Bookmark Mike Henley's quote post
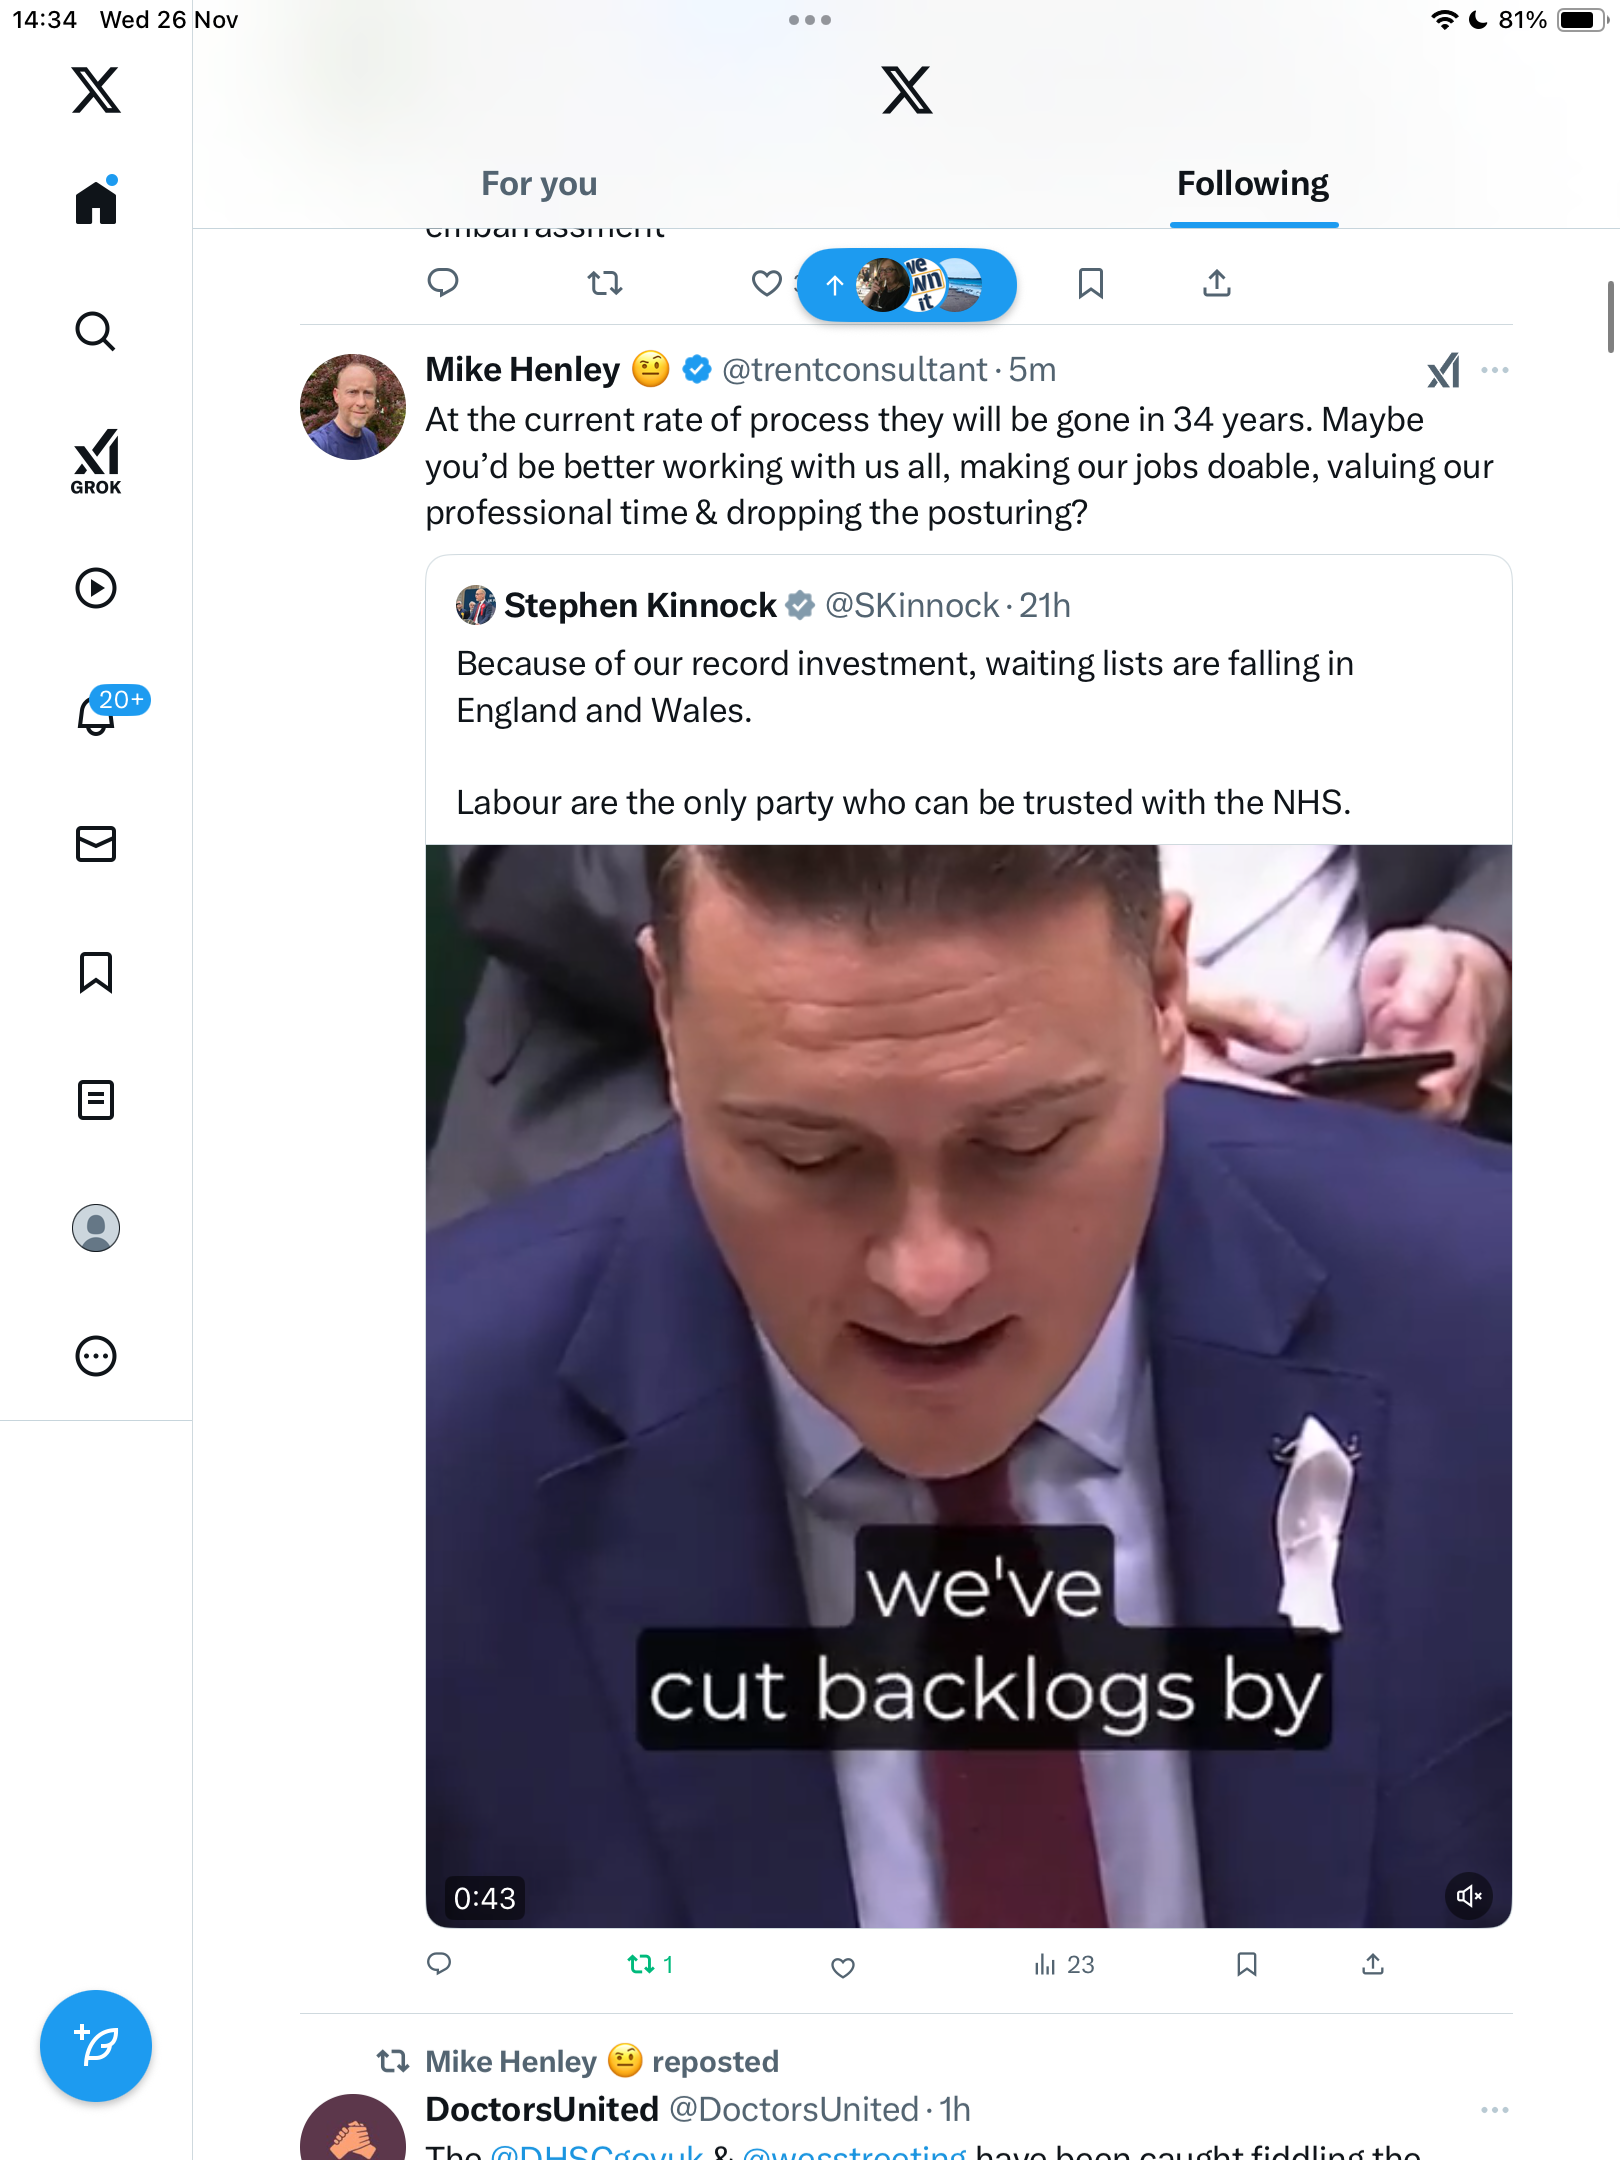 pos(1246,1965)
